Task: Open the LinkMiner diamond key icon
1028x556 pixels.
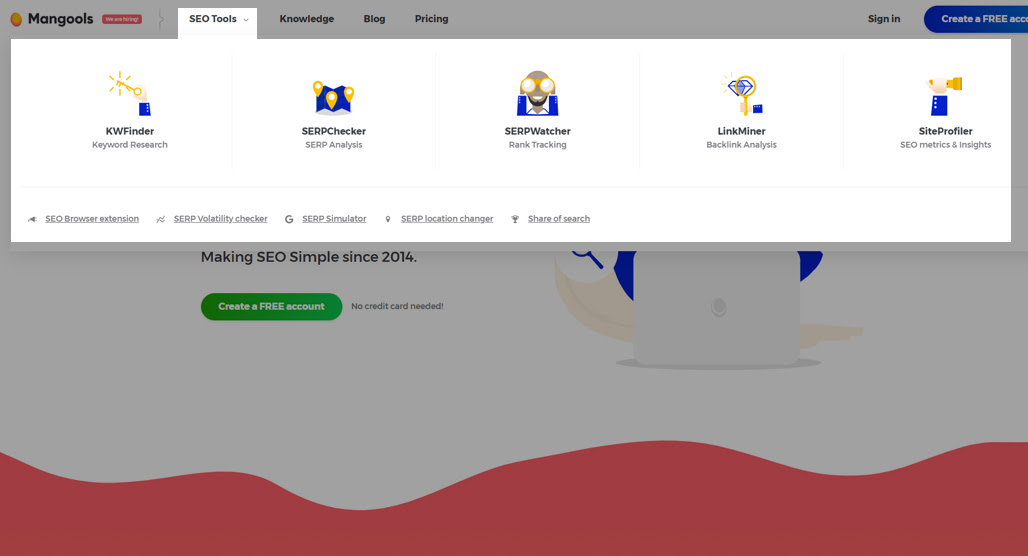Action: pyautogui.click(x=741, y=94)
